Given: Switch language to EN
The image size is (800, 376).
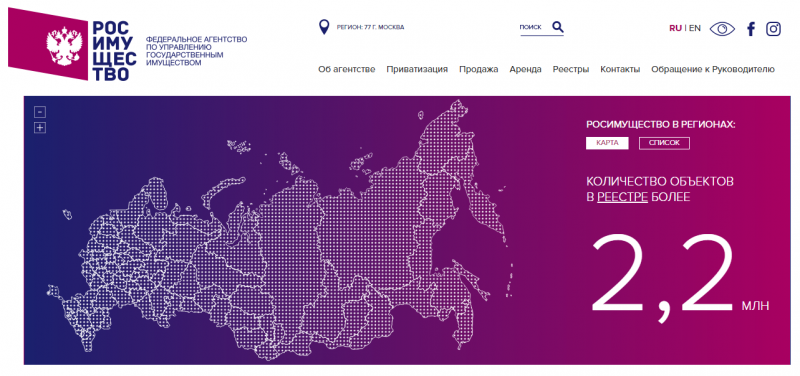Looking at the screenshot, I should pyautogui.click(x=695, y=29).
